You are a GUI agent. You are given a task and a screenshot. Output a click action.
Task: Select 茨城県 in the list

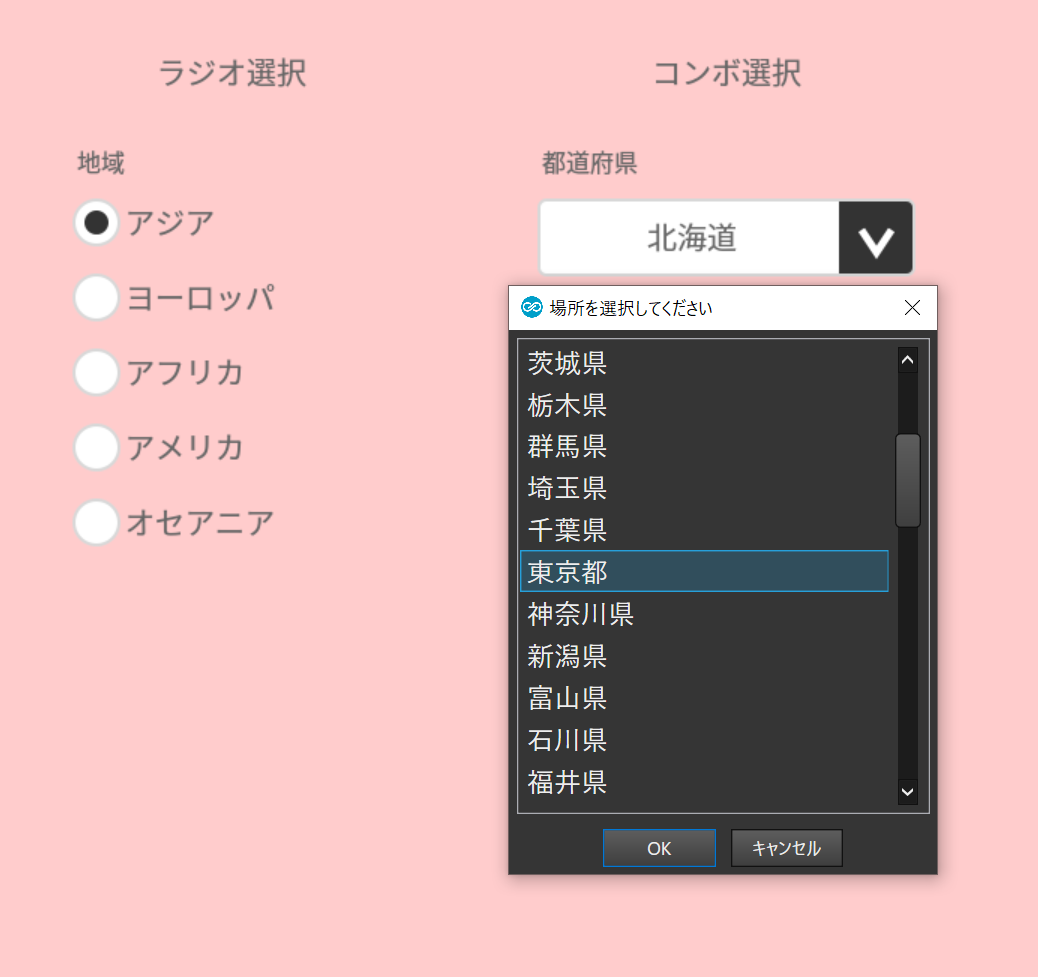pos(704,363)
